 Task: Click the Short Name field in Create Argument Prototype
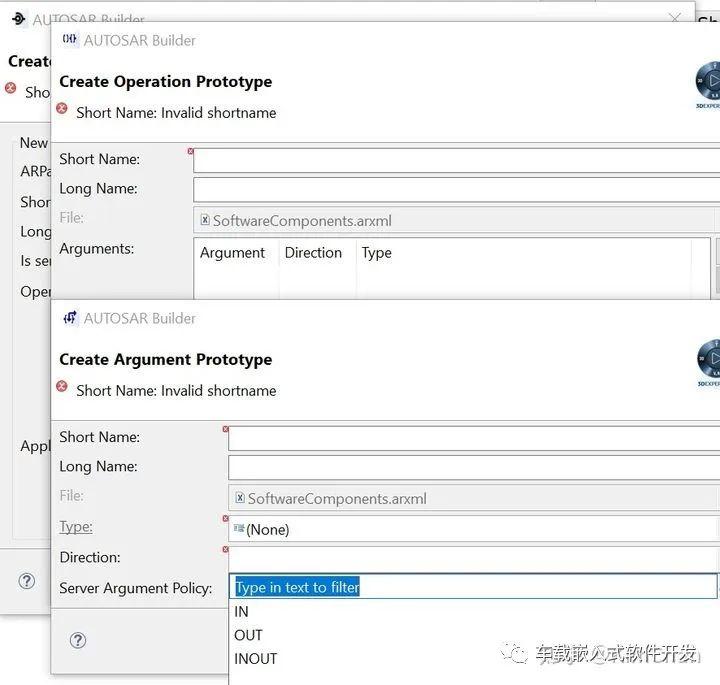point(474,438)
